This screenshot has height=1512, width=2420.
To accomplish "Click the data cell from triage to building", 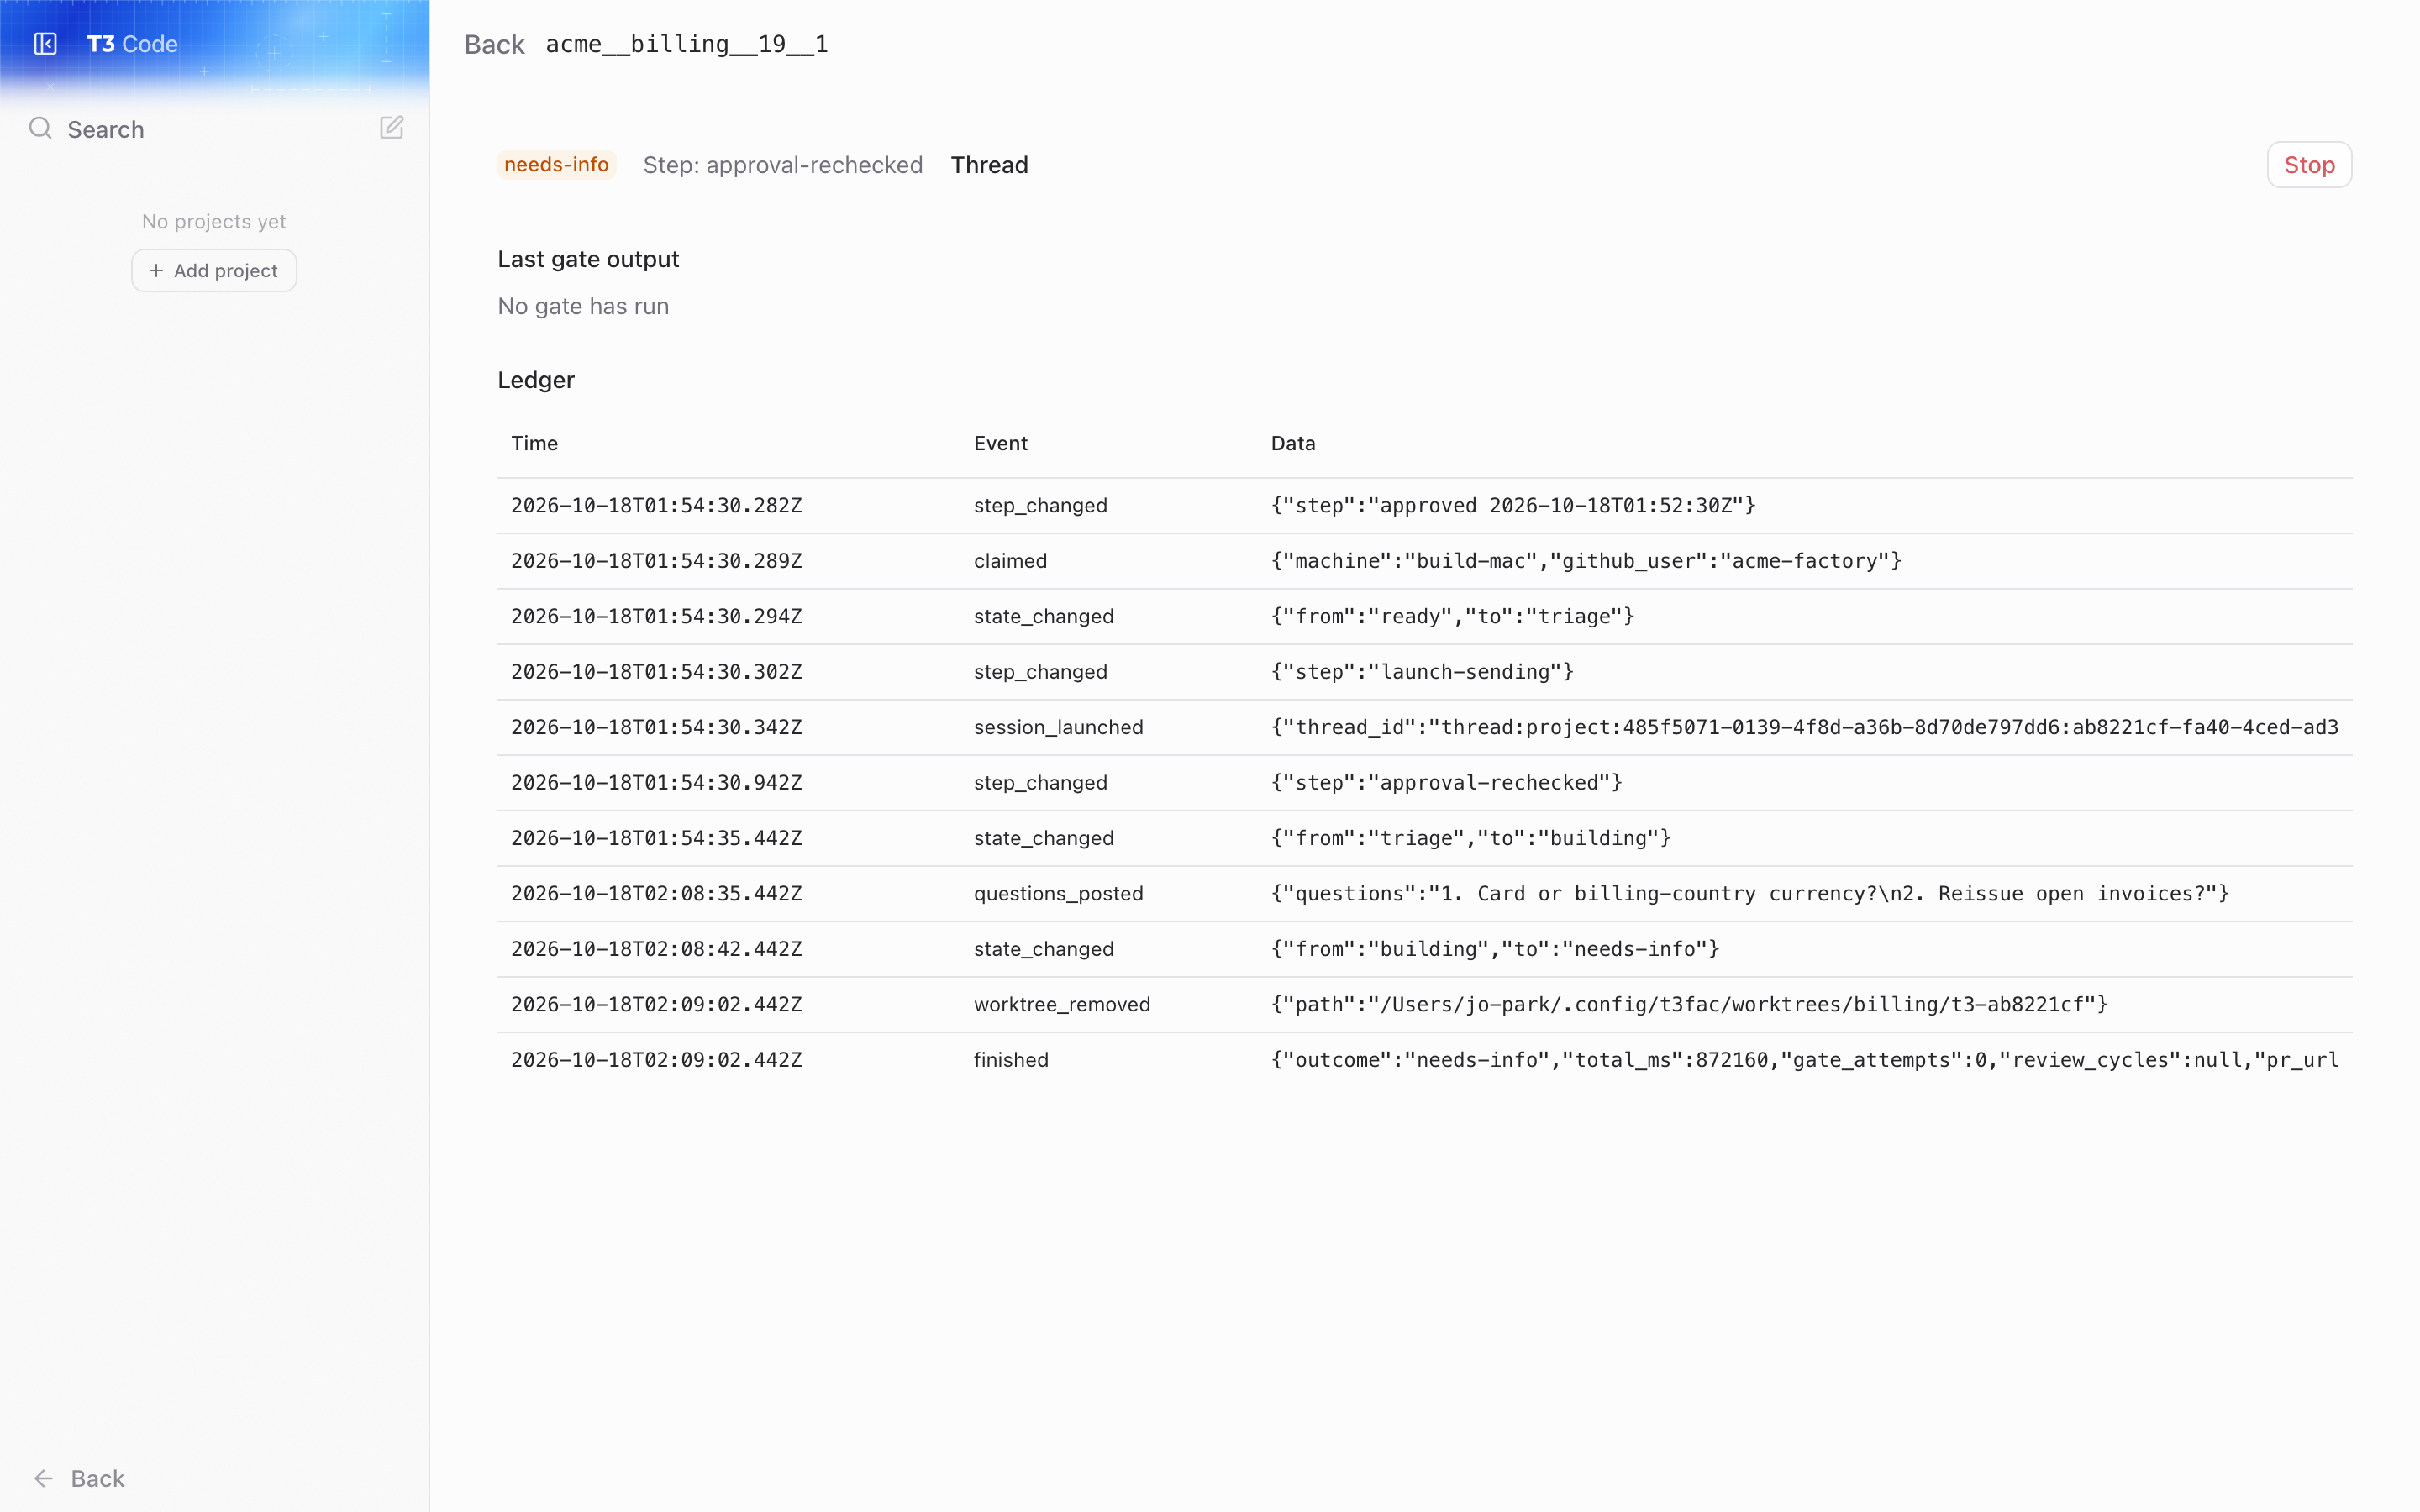I will point(1471,838).
